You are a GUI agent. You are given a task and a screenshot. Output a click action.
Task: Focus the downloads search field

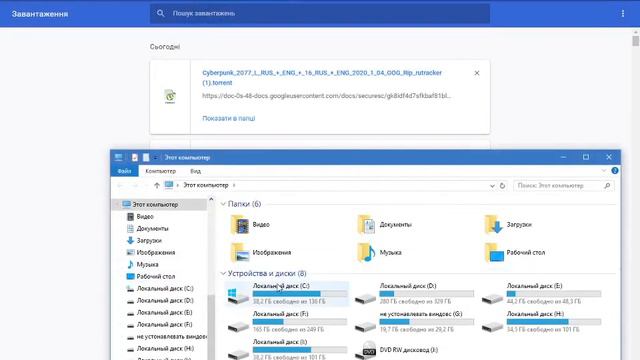(320, 13)
